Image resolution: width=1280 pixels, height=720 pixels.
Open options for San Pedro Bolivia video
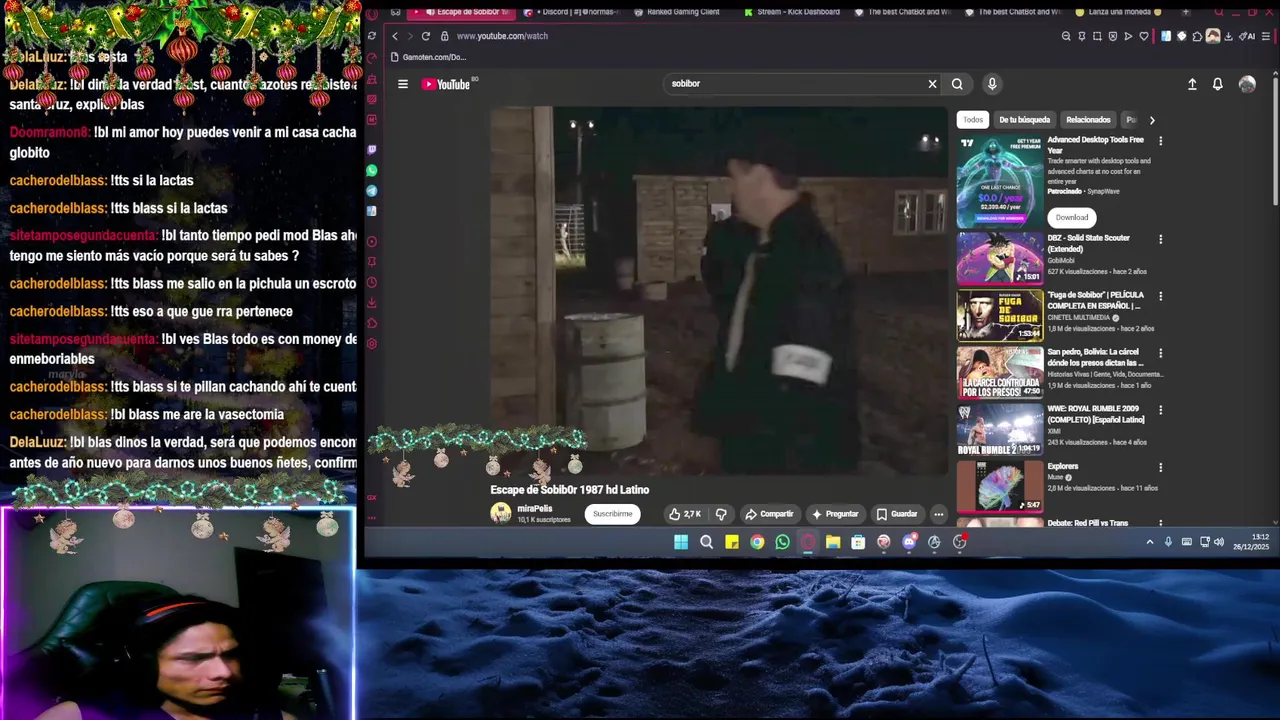1160,353
